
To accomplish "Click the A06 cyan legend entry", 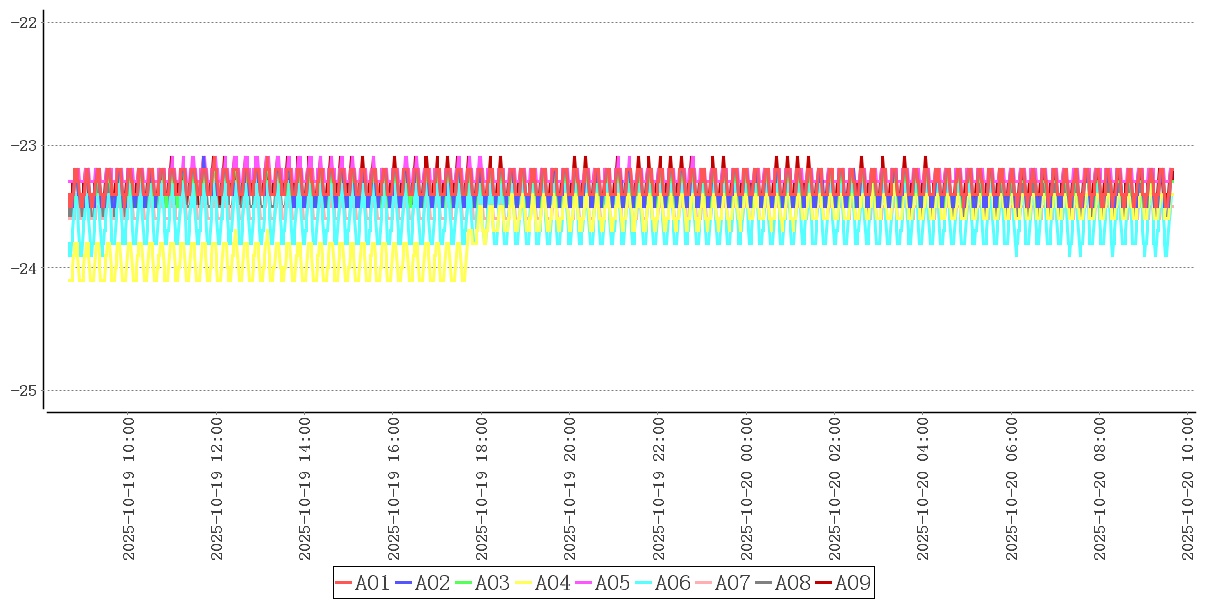I will coord(663,583).
